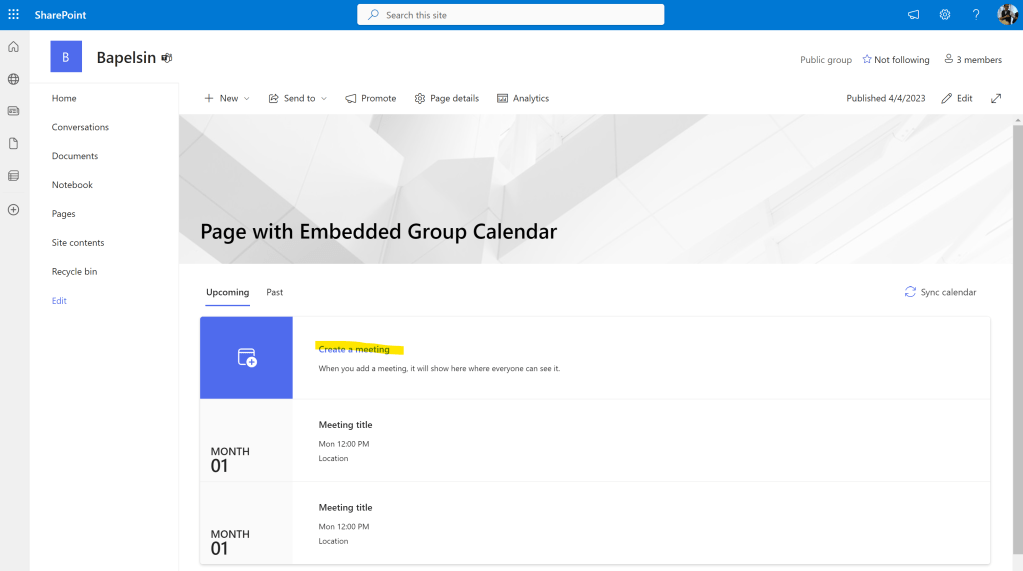
Task: Click the Home icon in left rail
Action: coord(13,47)
